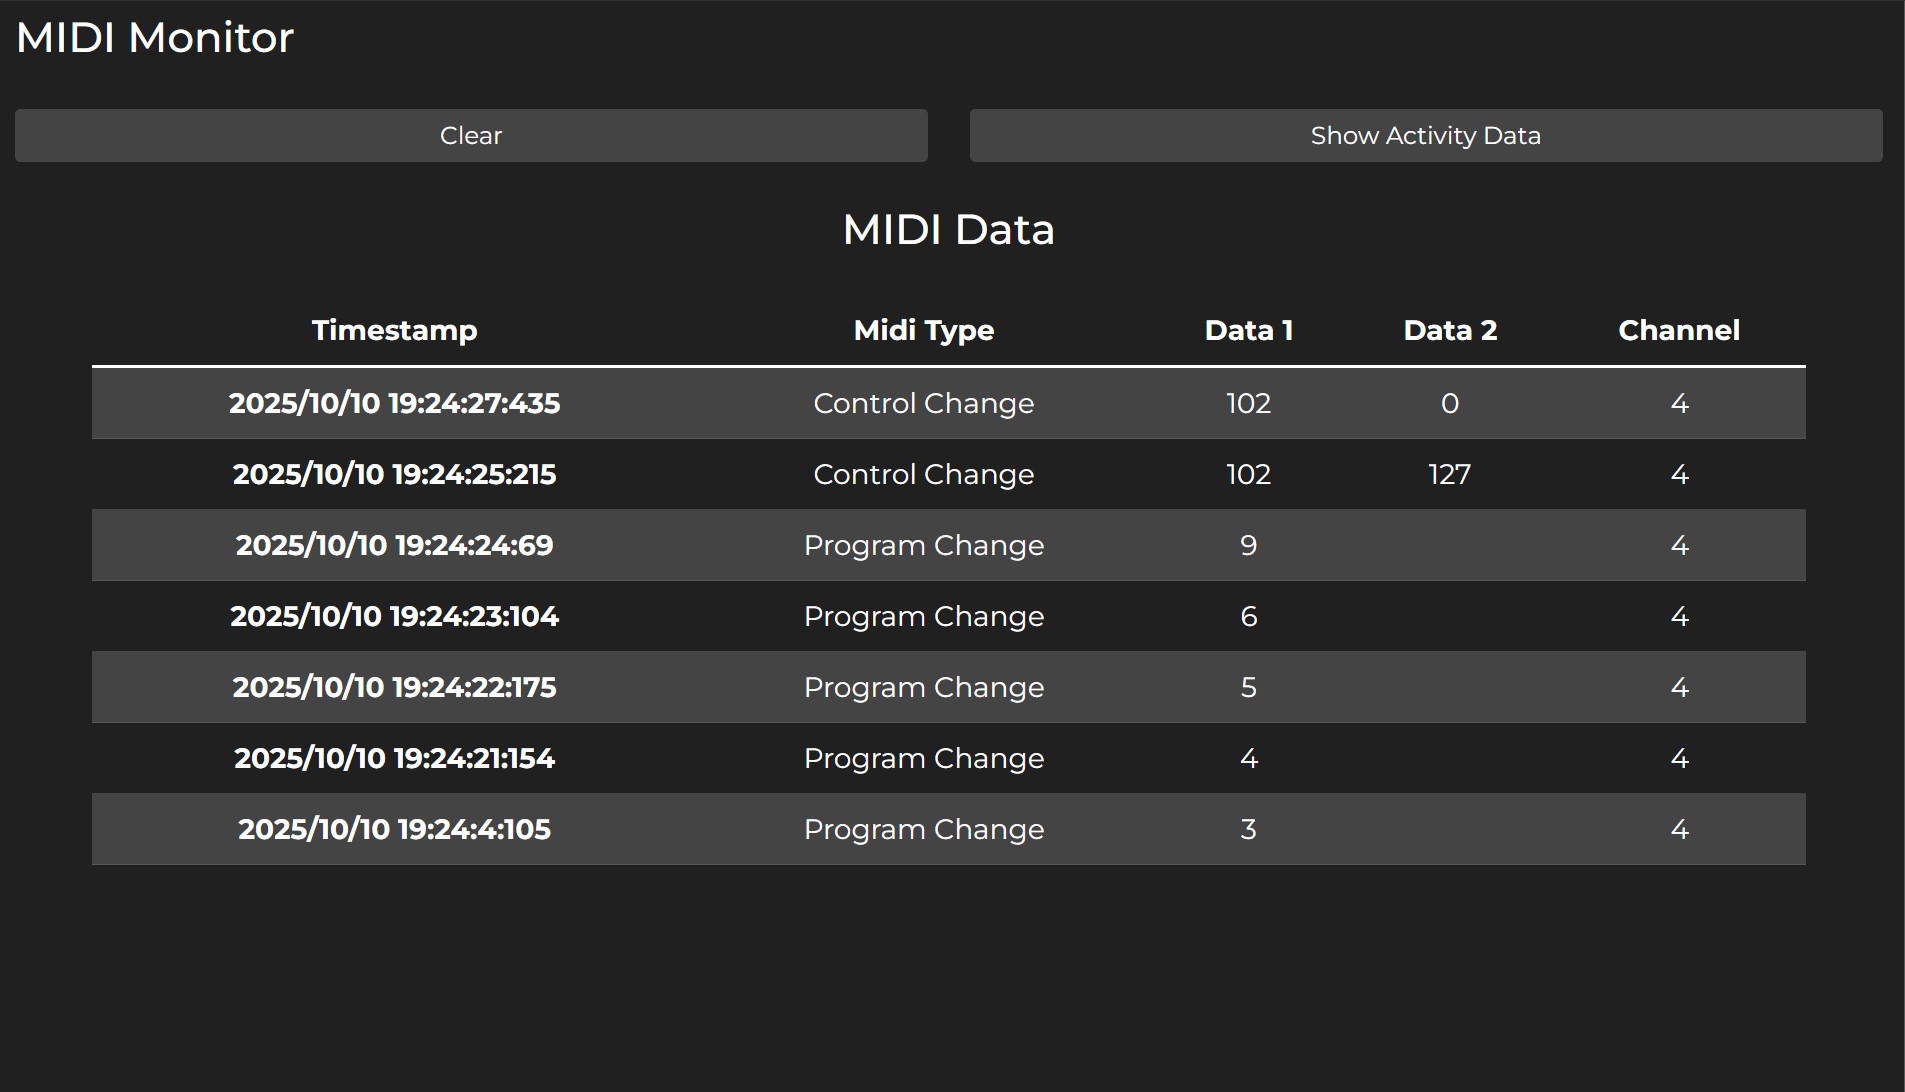The height and width of the screenshot is (1092, 1905).
Task: Select the Program Change cell with Data 9
Action: [923, 546]
